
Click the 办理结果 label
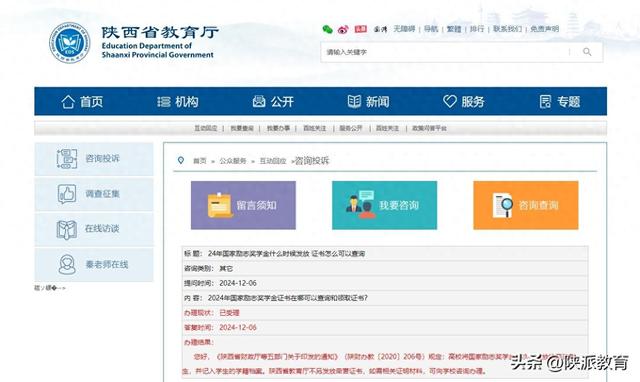tap(199, 342)
